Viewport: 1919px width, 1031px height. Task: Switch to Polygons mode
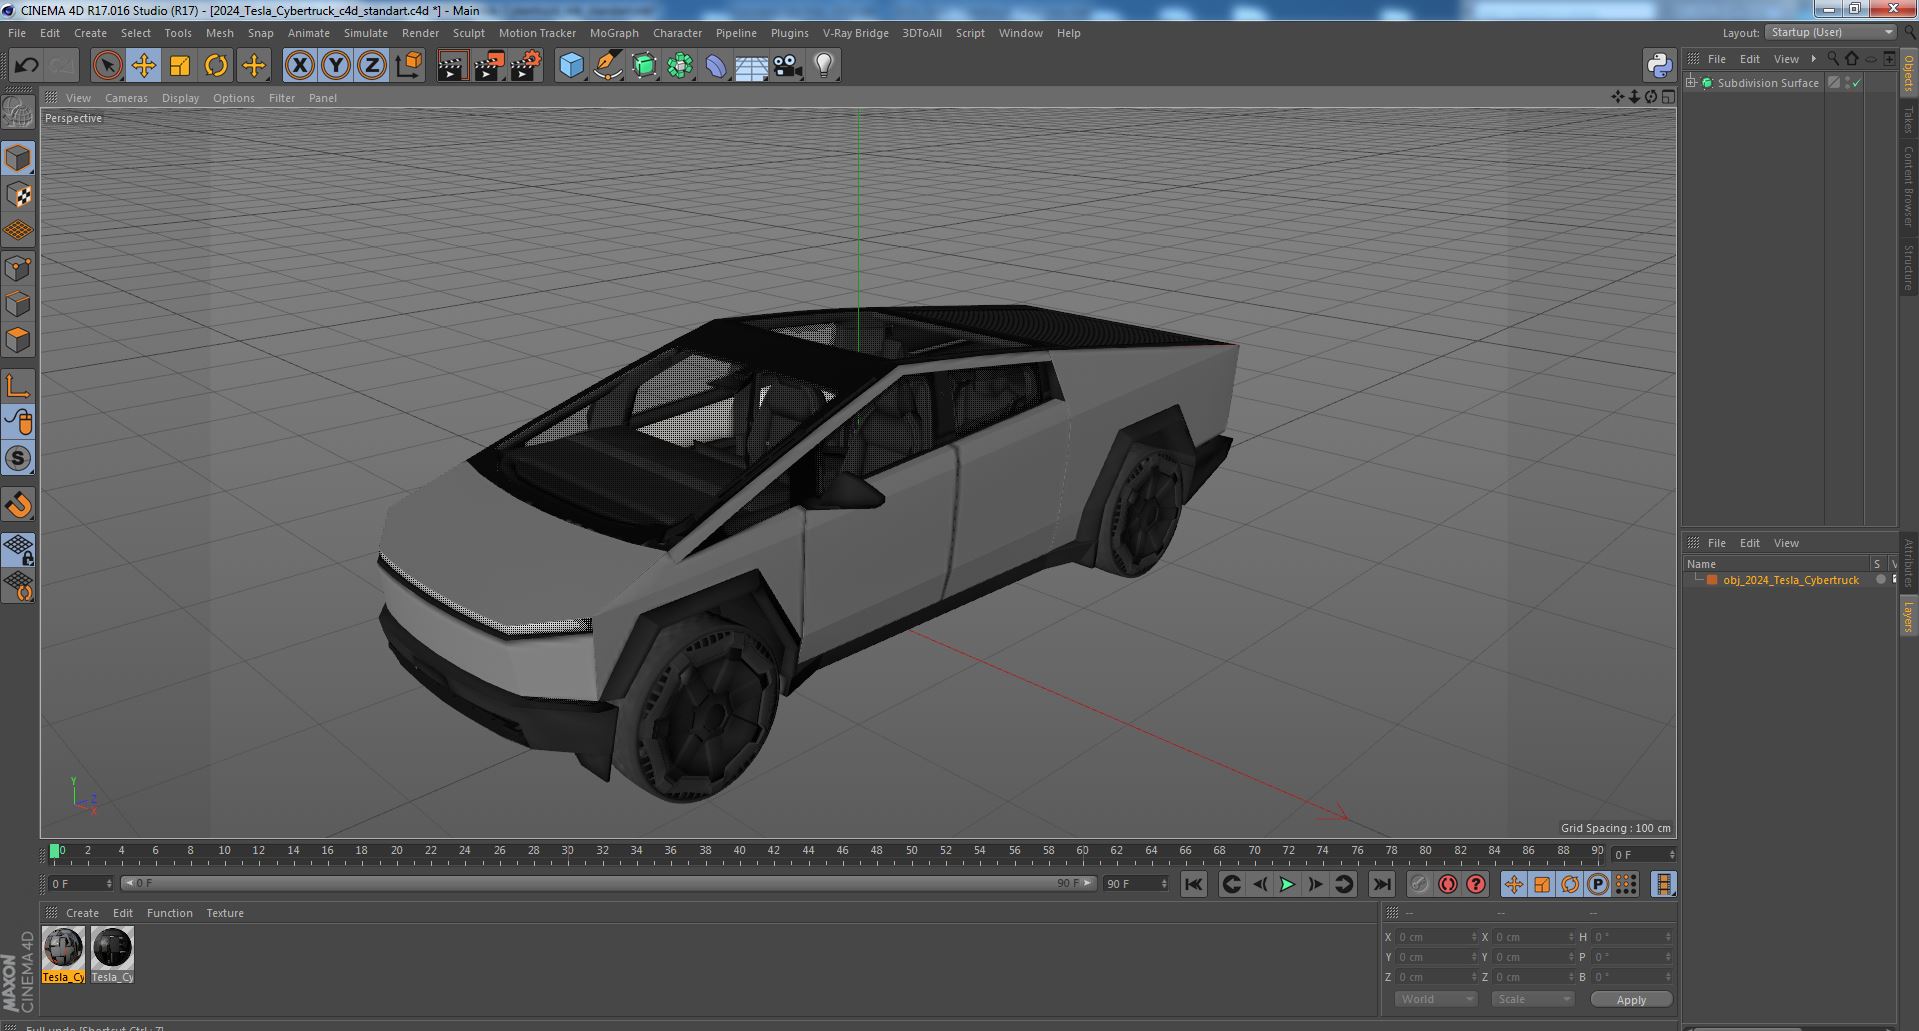click(18, 340)
